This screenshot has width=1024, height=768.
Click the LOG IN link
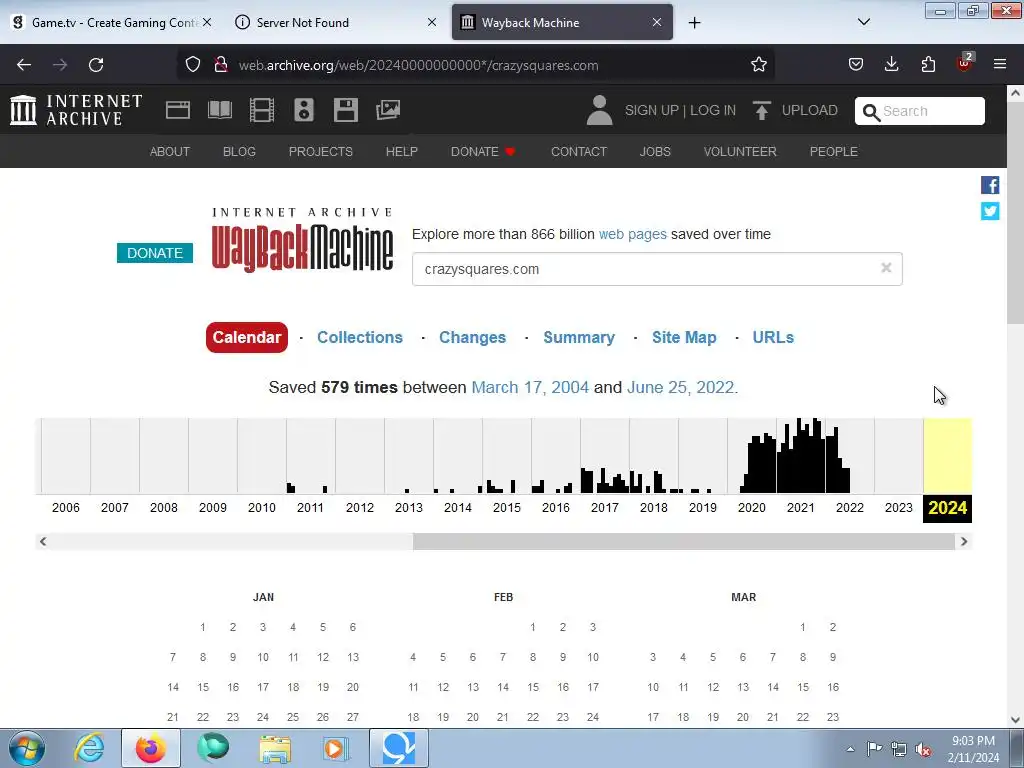click(712, 110)
